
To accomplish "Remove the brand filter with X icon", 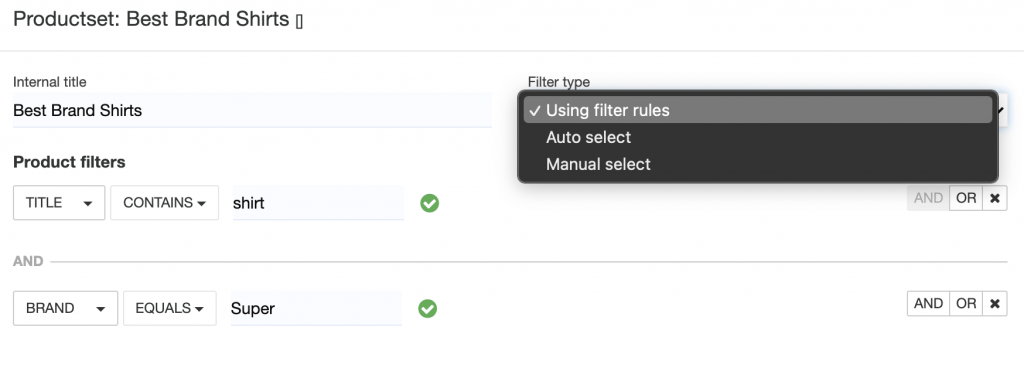I will tap(995, 303).
